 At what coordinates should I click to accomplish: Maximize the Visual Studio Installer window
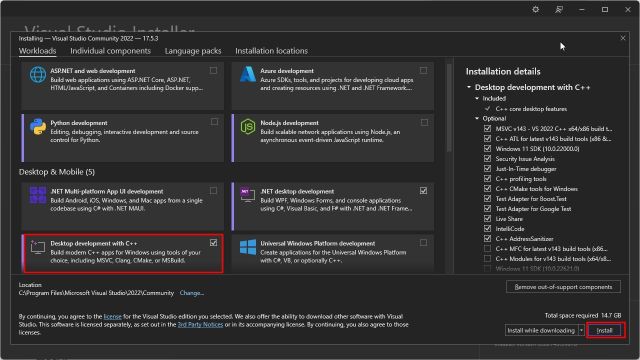[x=605, y=9]
